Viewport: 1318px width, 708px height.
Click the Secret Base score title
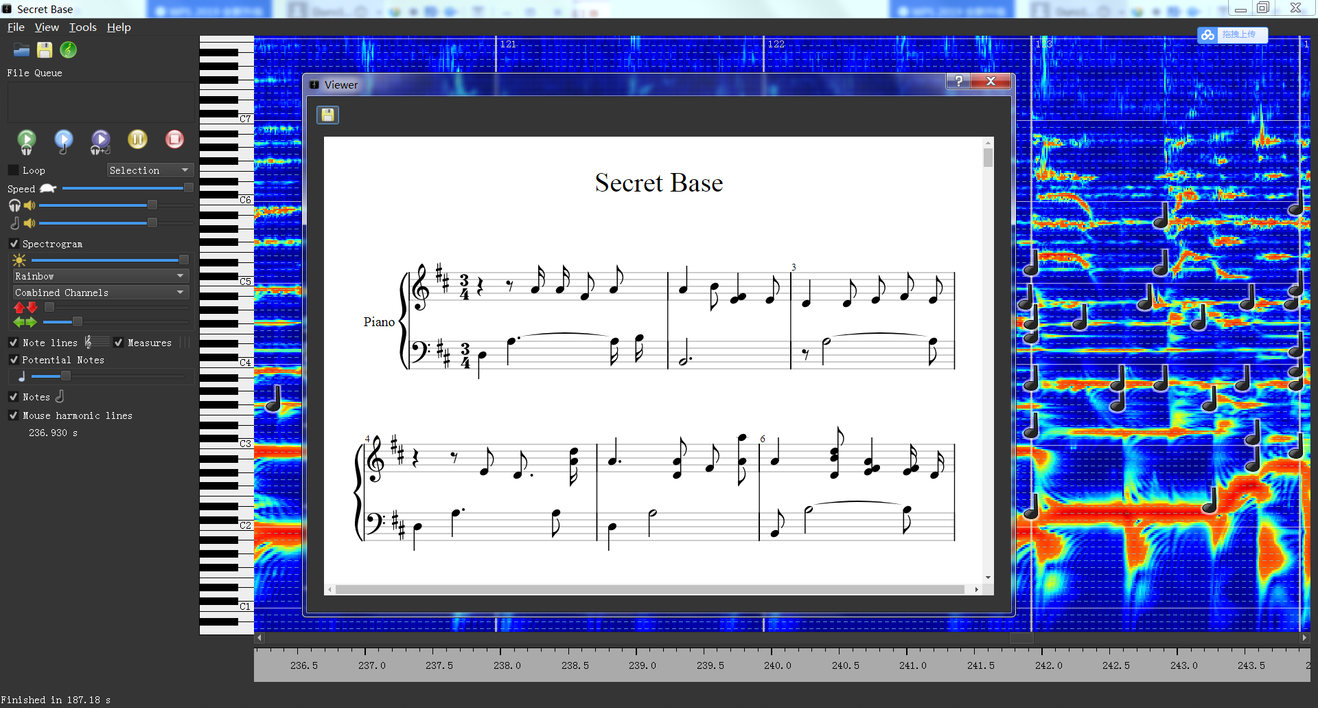tap(659, 183)
